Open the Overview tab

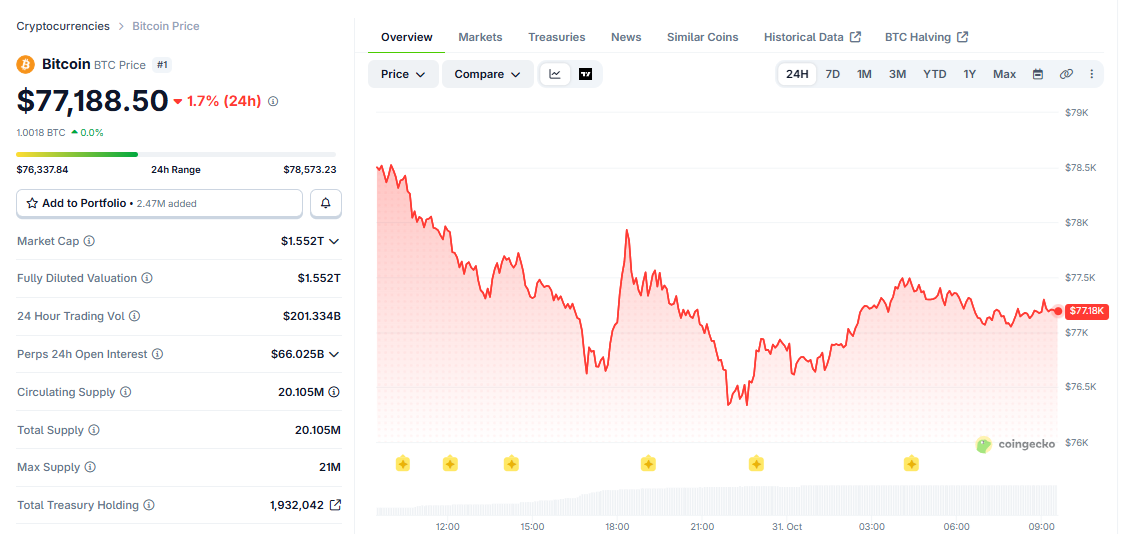pos(406,37)
